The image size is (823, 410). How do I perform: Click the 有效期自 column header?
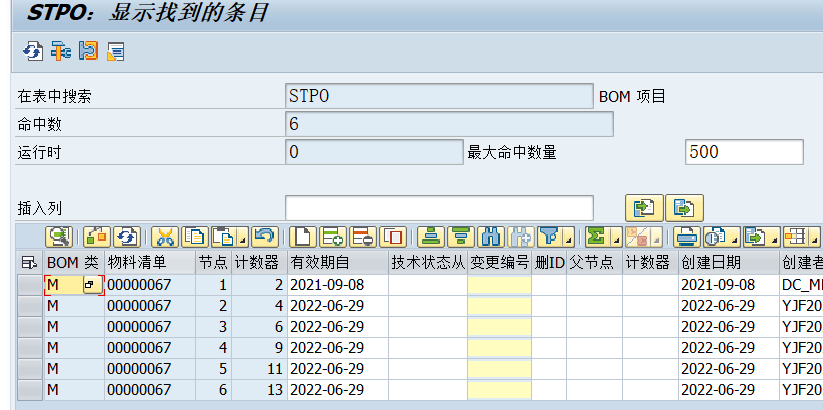[338, 262]
